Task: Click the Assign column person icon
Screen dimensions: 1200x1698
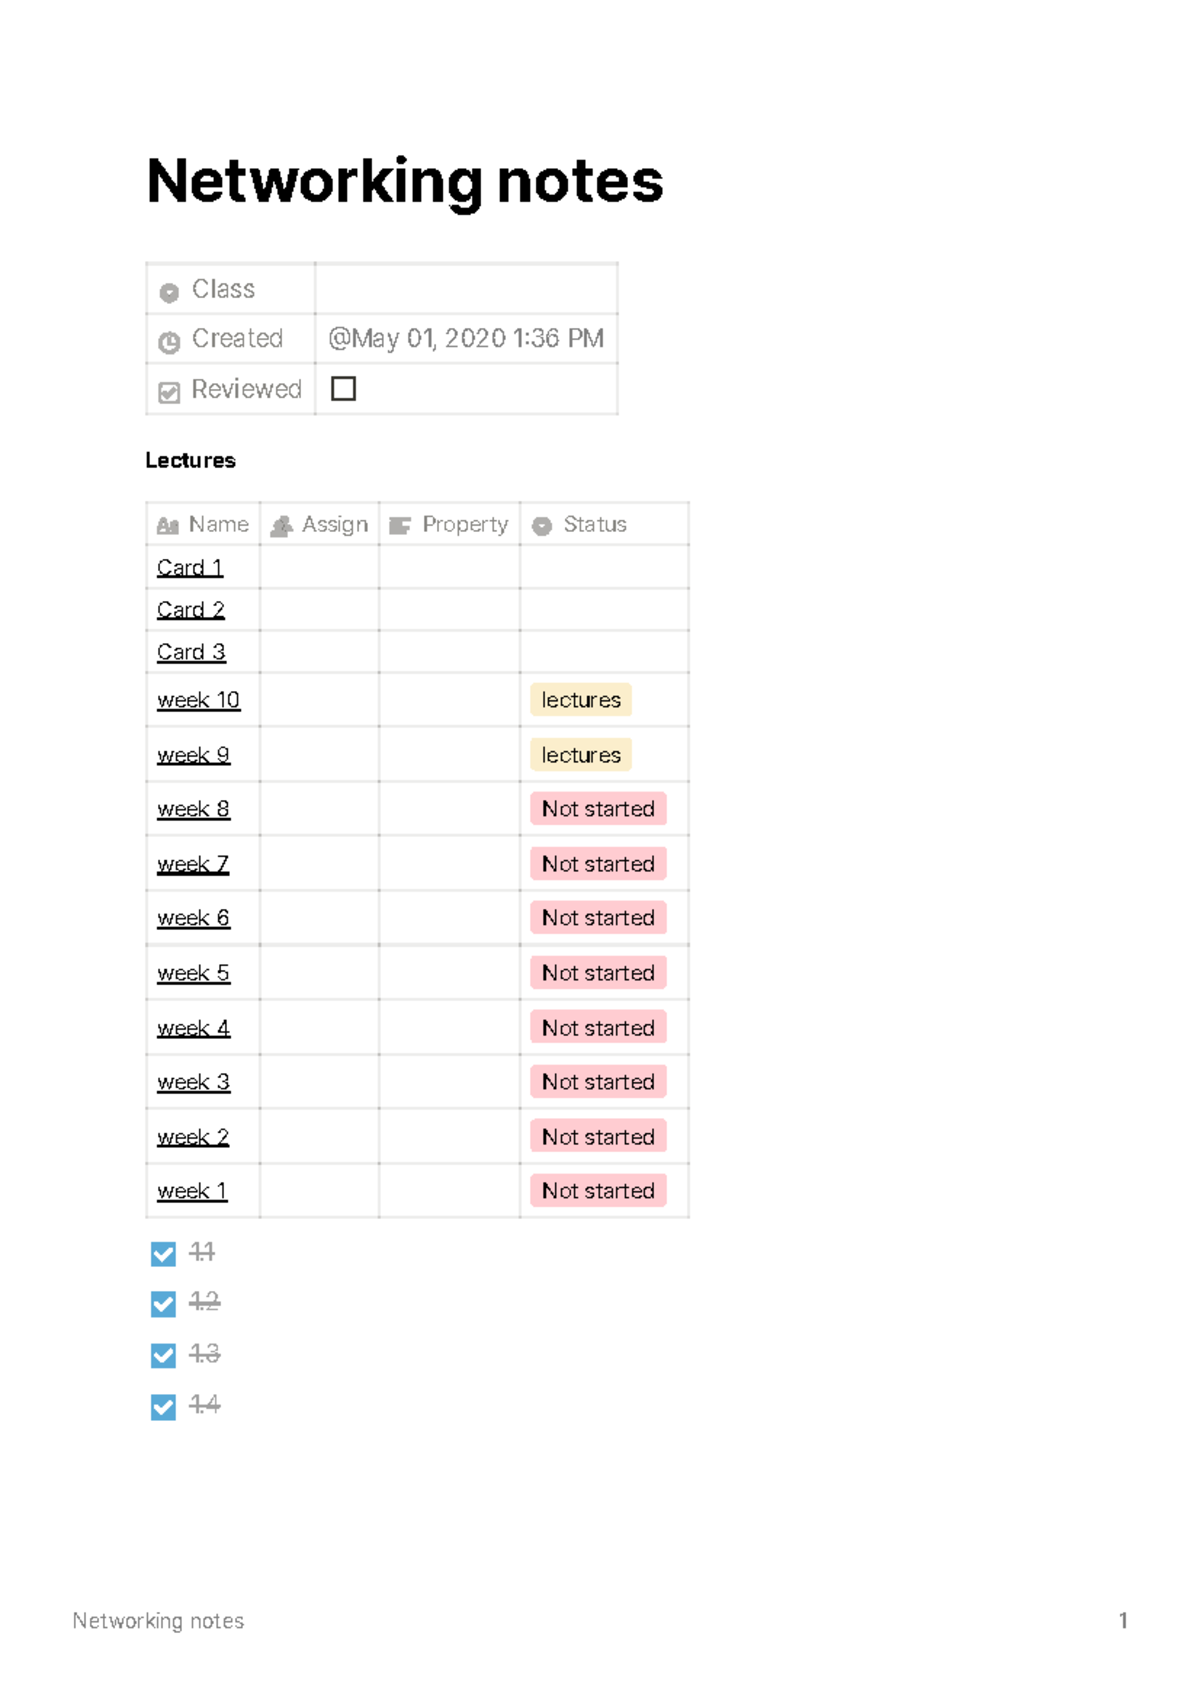Action: [x=282, y=526]
